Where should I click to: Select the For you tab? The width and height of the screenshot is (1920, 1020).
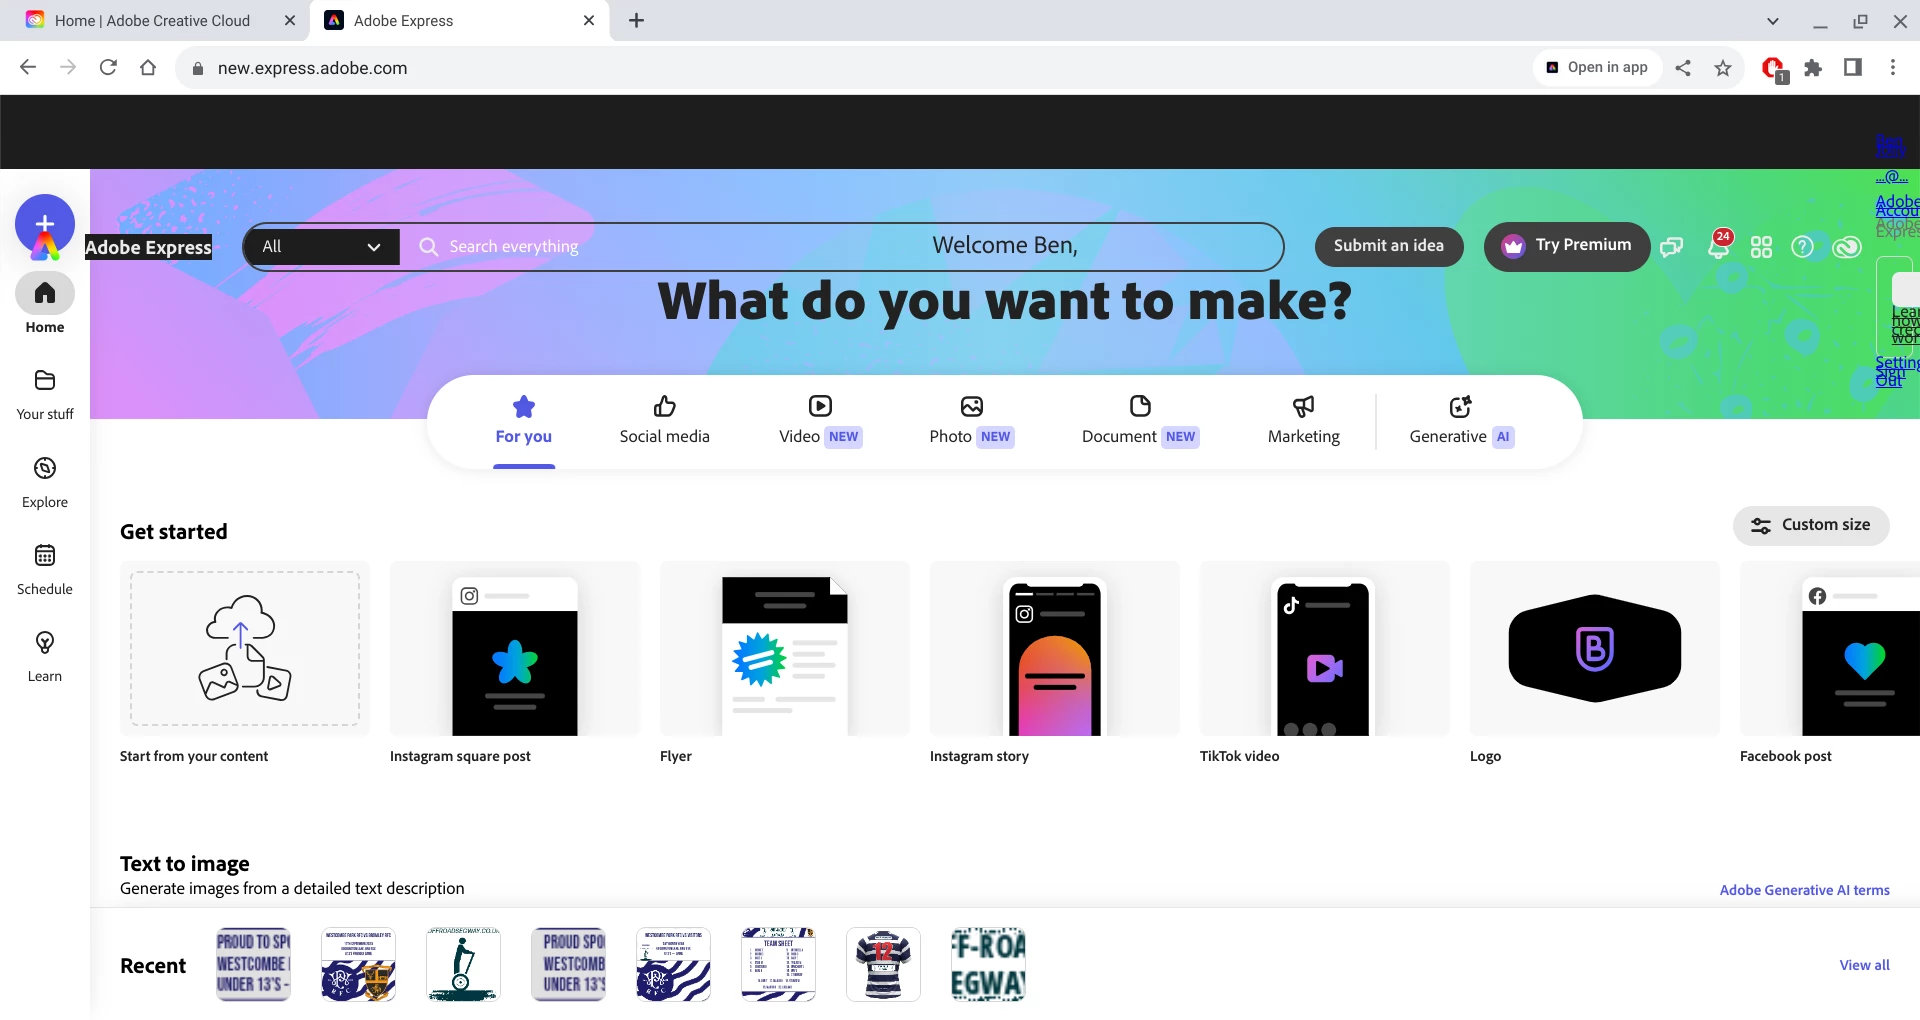524,420
